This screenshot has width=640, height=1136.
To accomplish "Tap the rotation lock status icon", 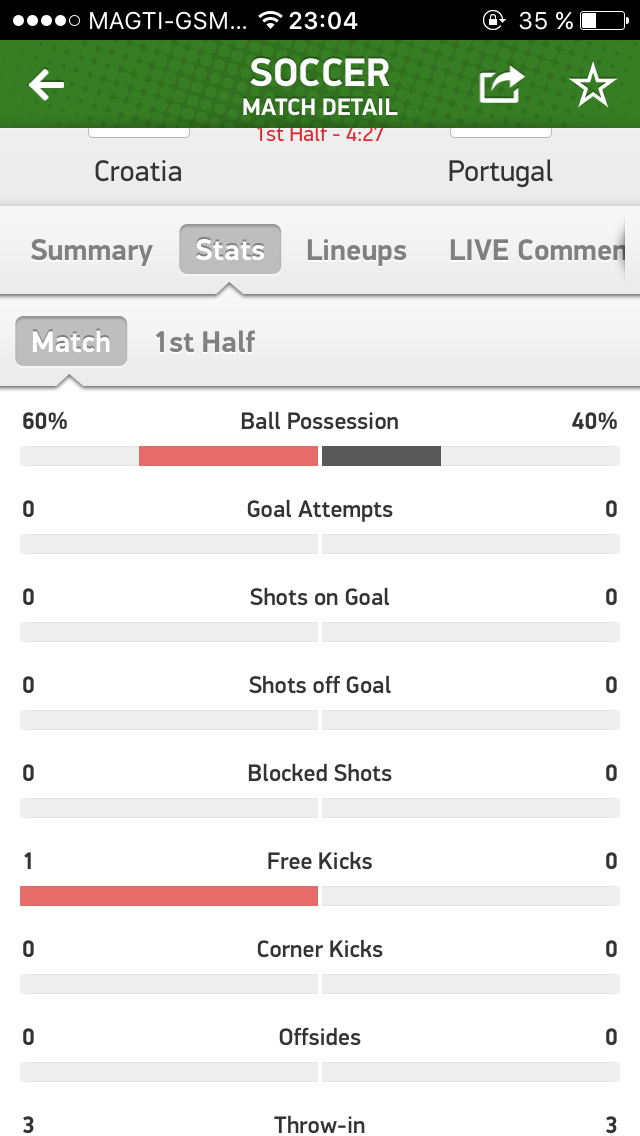I will coord(494,20).
